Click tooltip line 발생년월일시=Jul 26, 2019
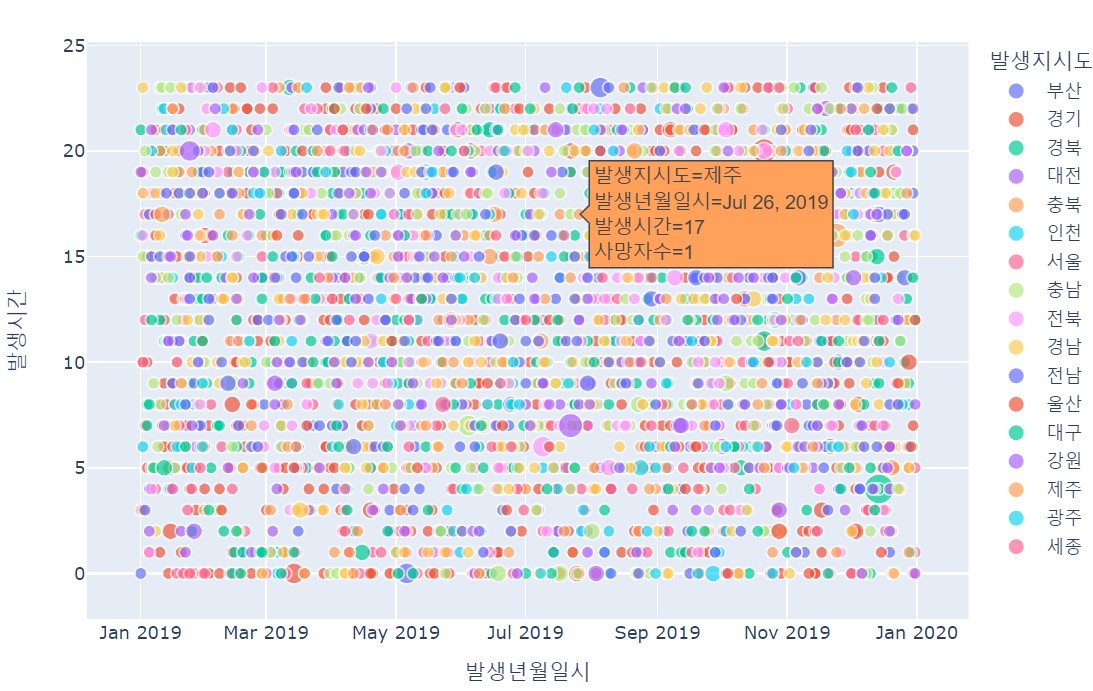This screenshot has height=691, width=1093. point(711,202)
